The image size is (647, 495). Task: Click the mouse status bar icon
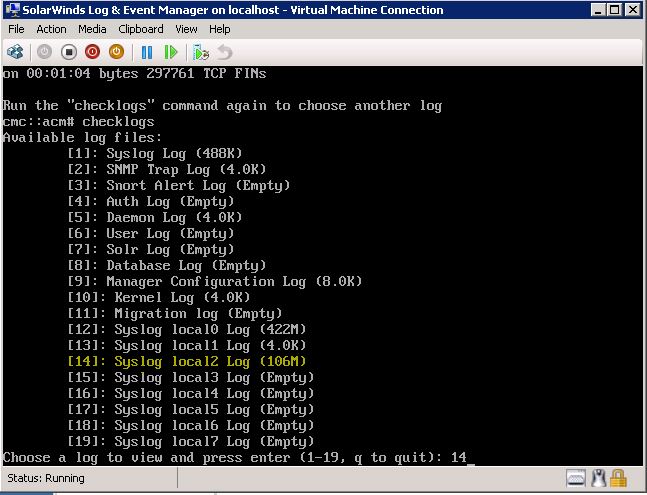598,478
